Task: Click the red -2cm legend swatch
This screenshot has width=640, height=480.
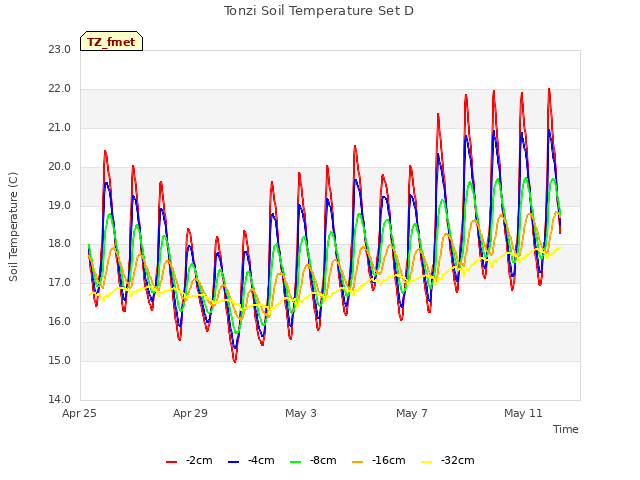Action: tap(171, 462)
